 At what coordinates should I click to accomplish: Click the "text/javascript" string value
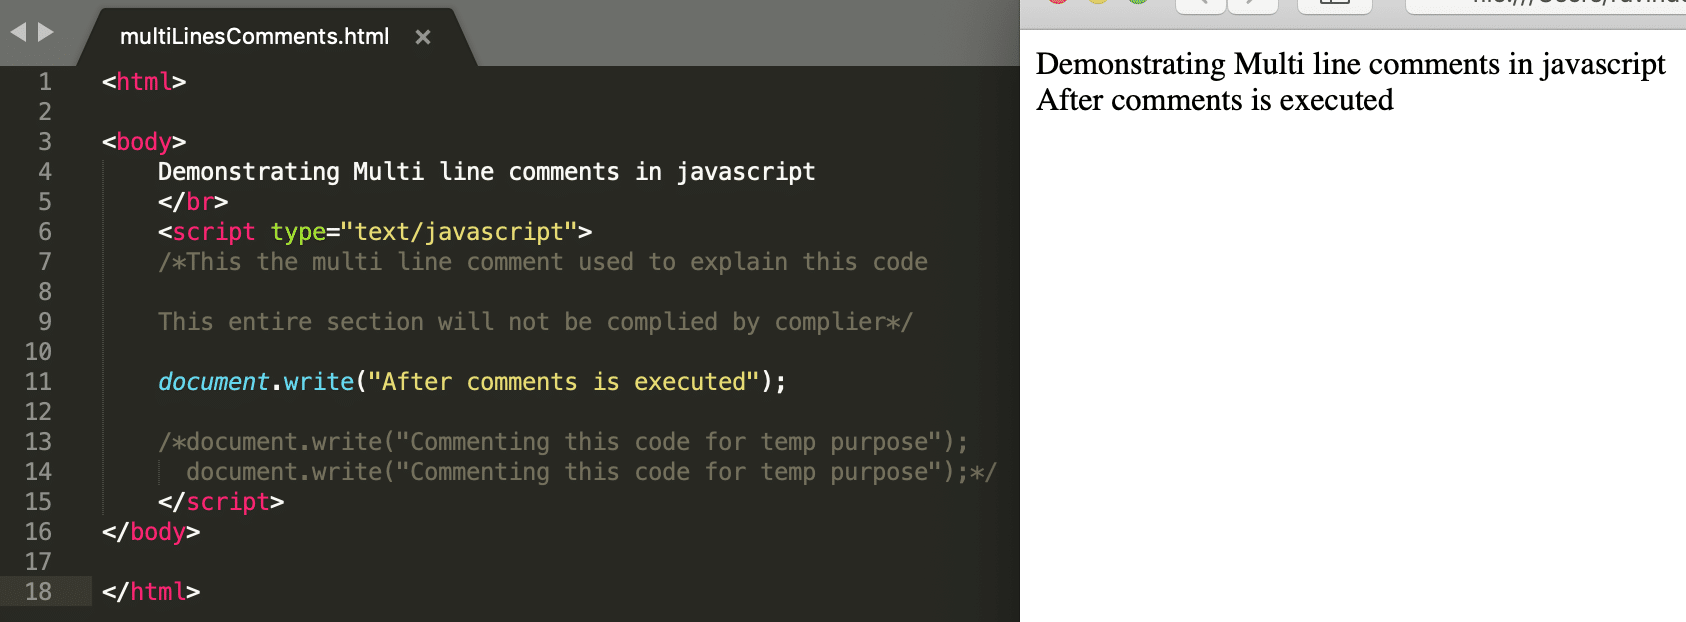pyautogui.click(x=459, y=232)
